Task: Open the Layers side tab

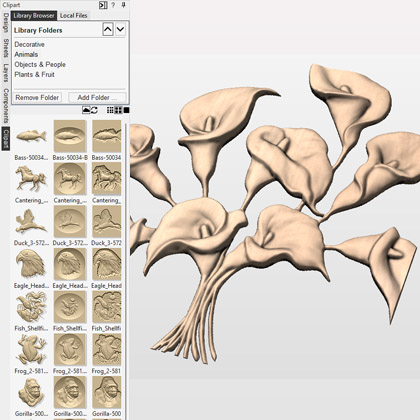Action: (5, 73)
